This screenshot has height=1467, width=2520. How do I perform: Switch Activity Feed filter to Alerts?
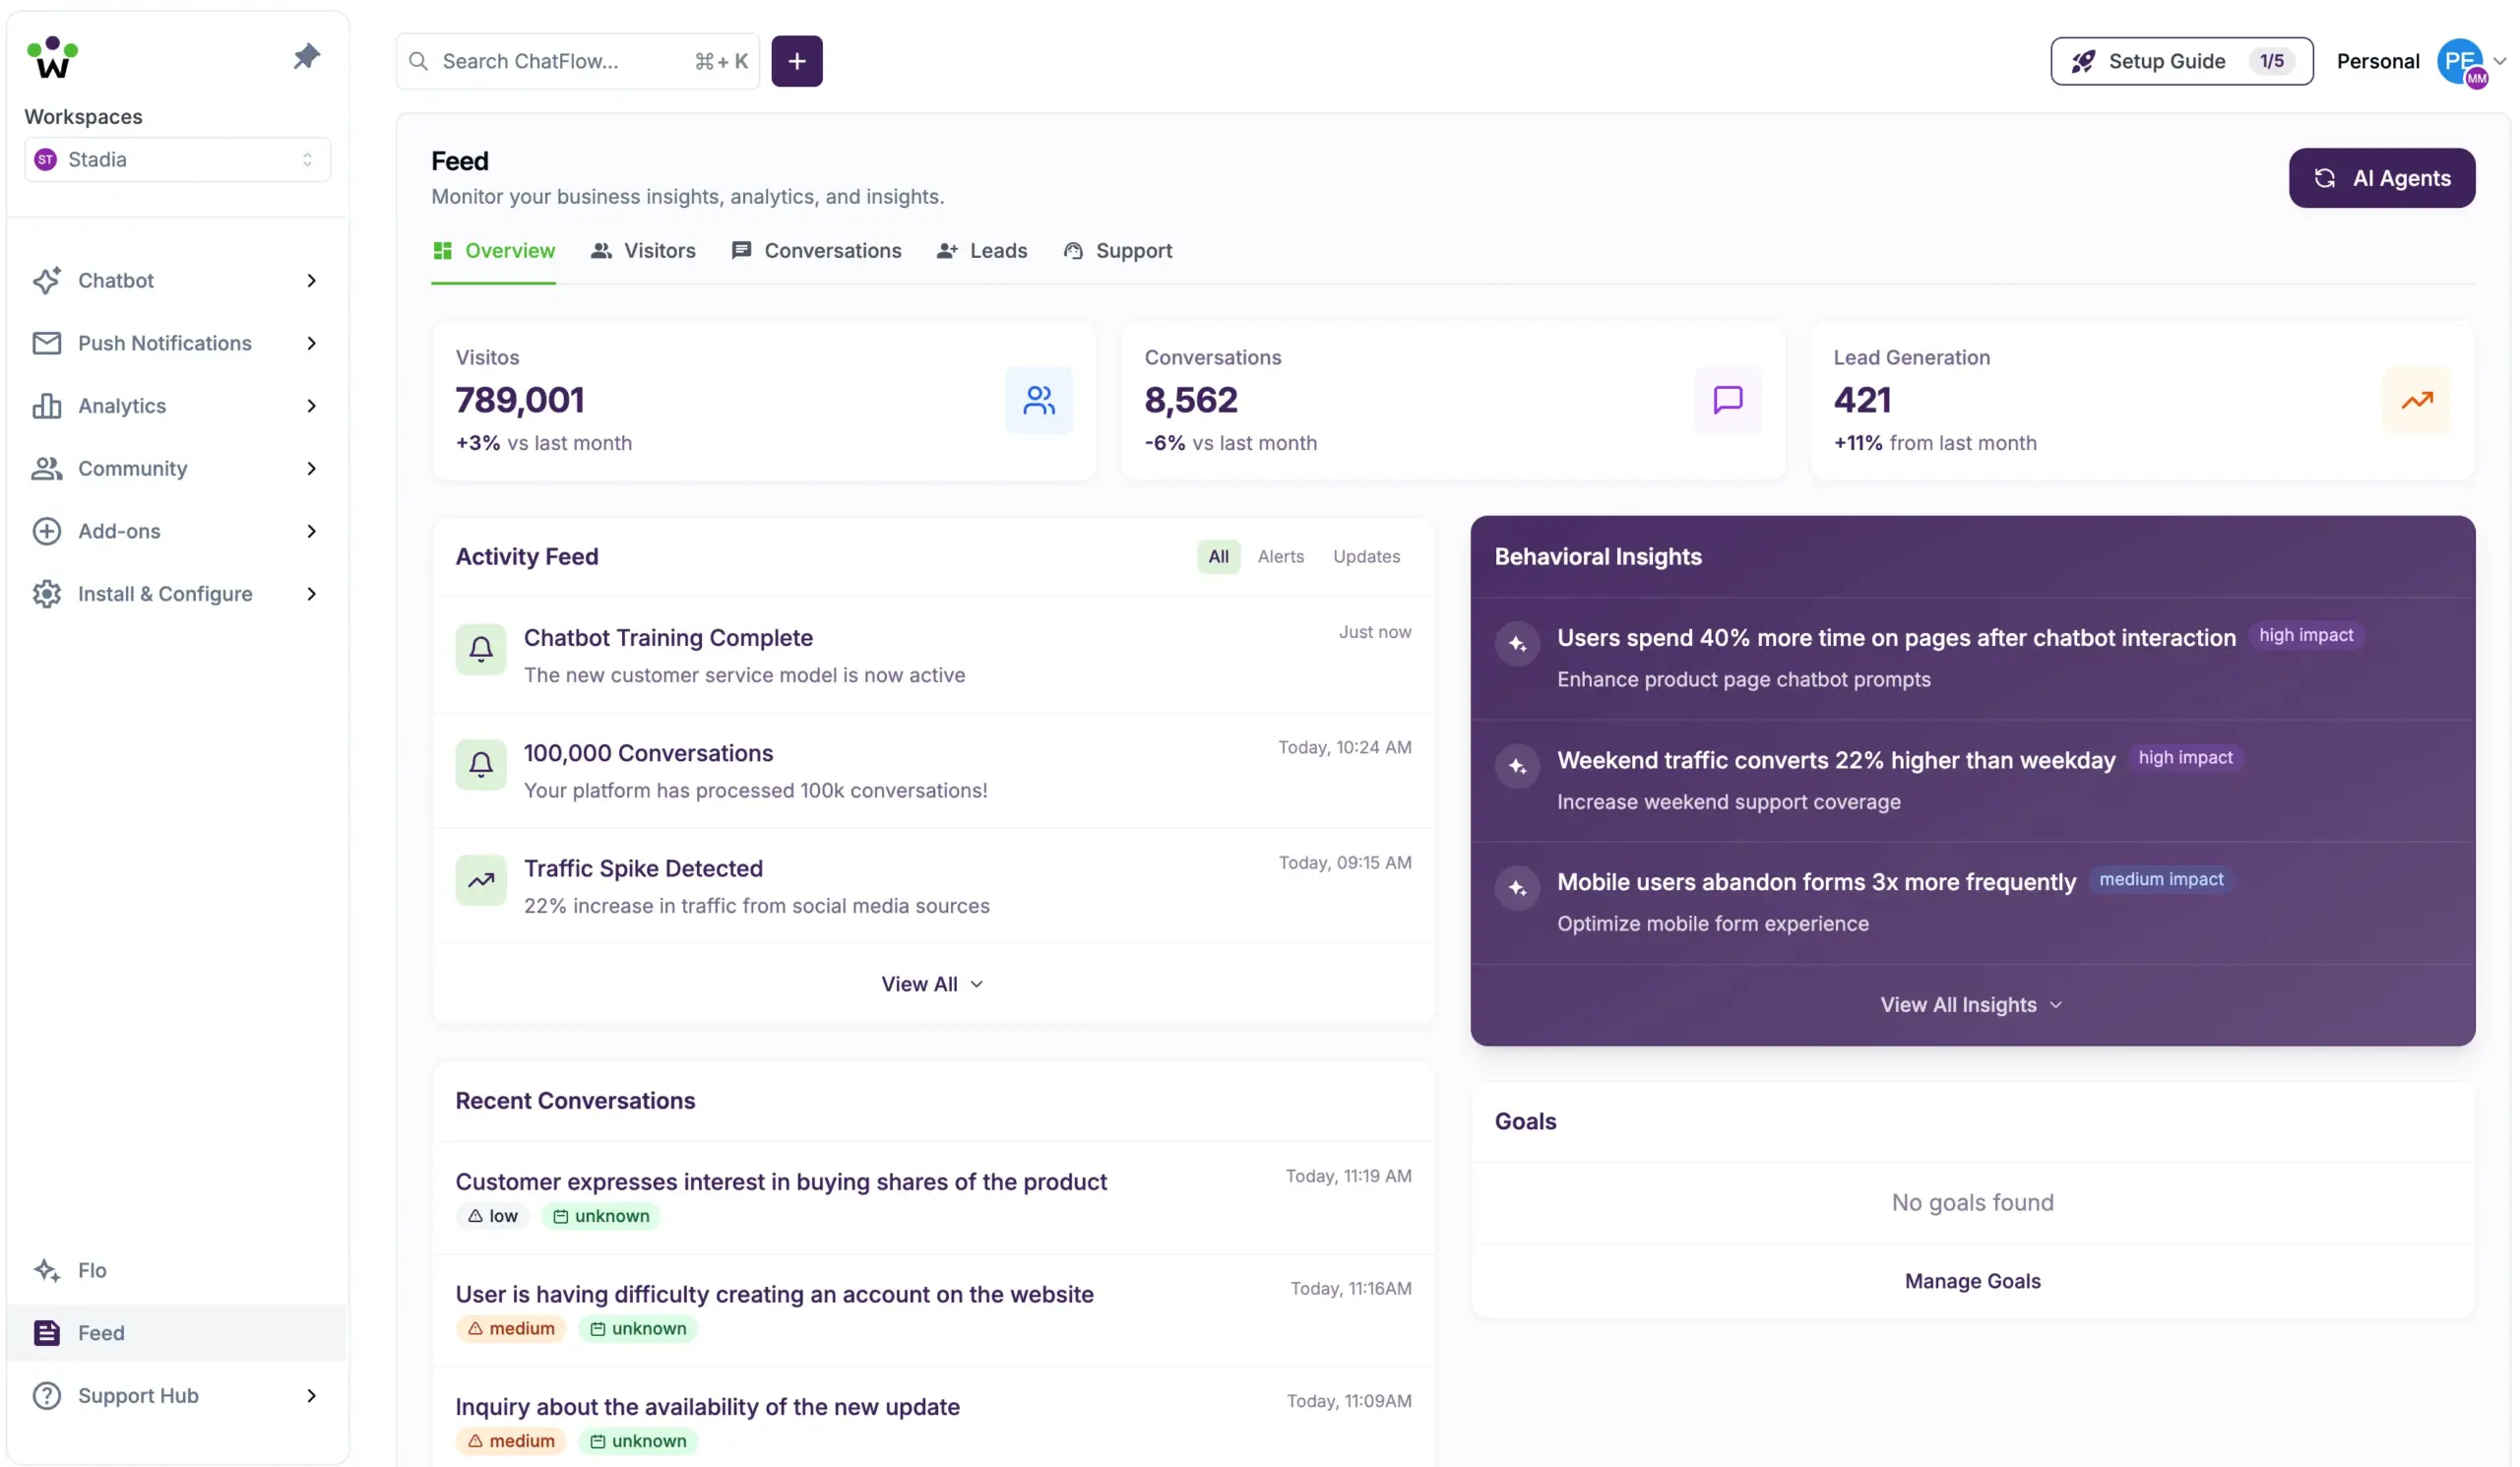(x=1280, y=556)
